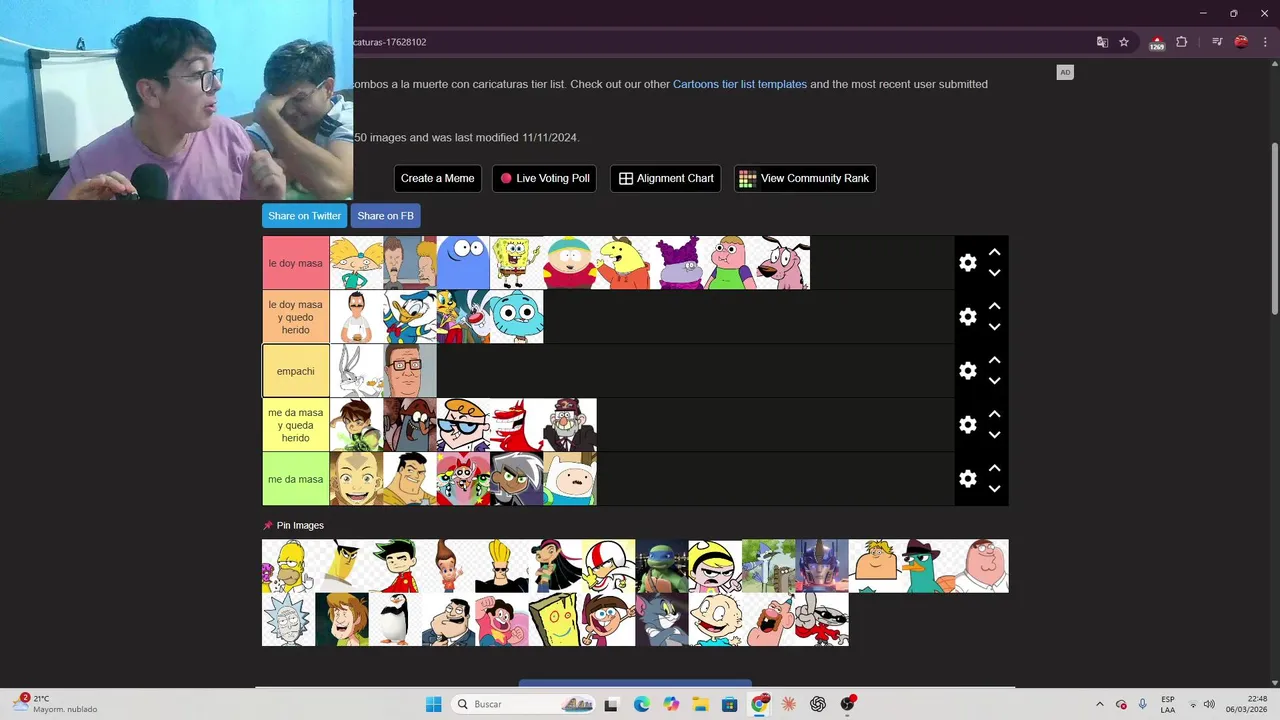The image size is (1280, 720).
Task: Open Chrome three-dot menu
Action: coord(1265,42)
